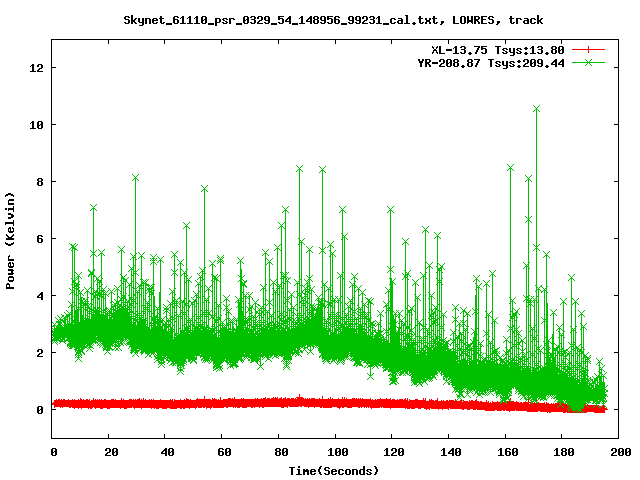Click the Power (Kelvin) y-axis label
The image size is (640, 480).
click(11, 240)
